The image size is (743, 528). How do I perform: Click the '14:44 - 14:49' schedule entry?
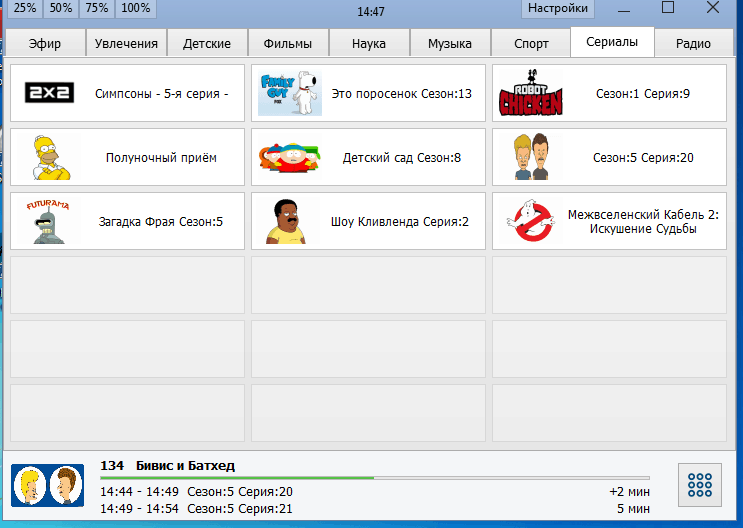[x=196, y=492]
